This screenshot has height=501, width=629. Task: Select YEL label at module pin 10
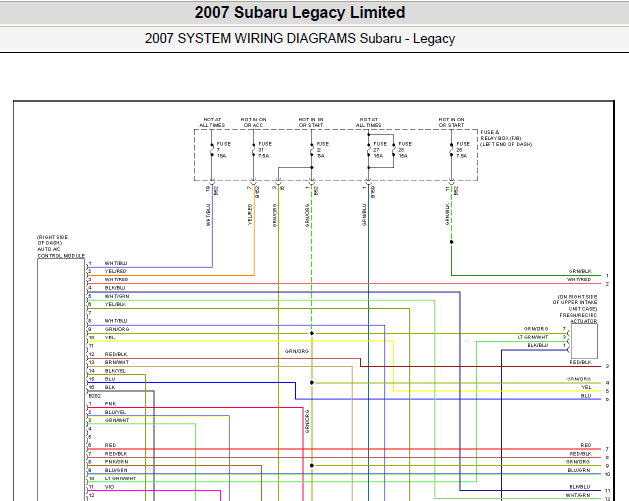110,337
